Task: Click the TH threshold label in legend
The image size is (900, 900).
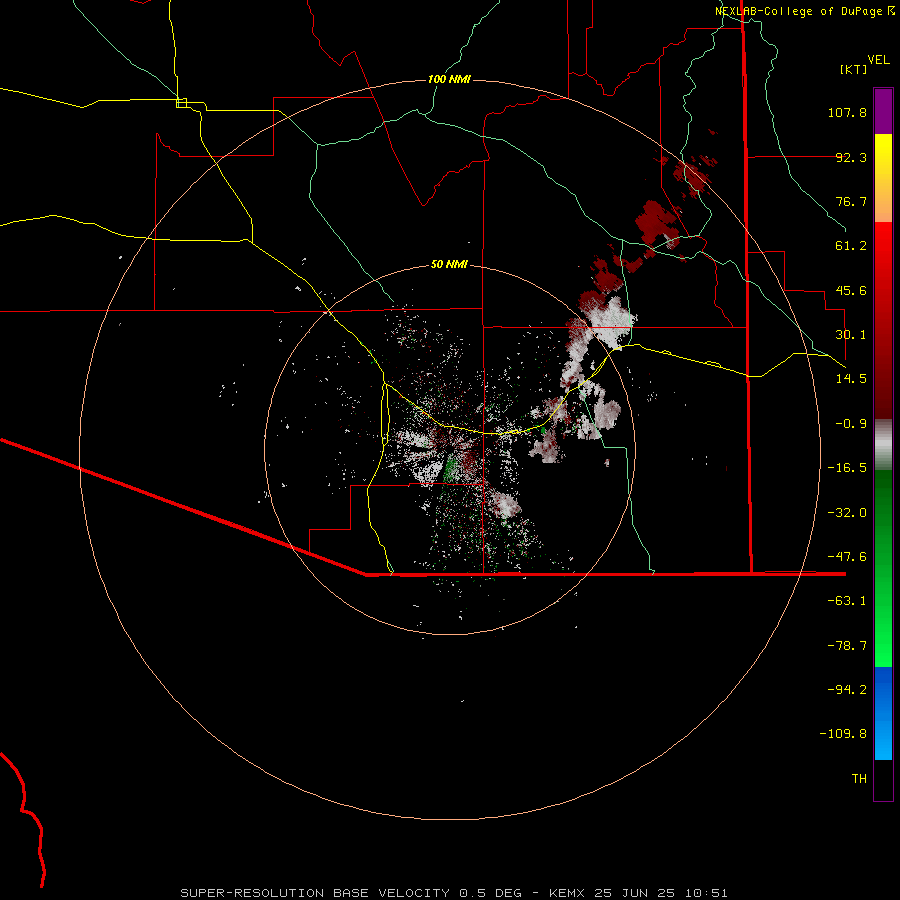Action: [859, 779]
